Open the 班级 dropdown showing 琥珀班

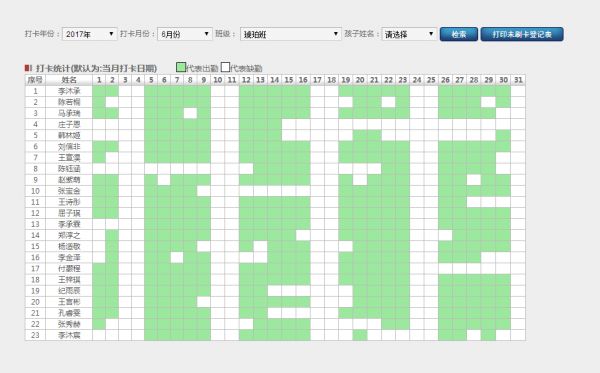tap(290, 34)
